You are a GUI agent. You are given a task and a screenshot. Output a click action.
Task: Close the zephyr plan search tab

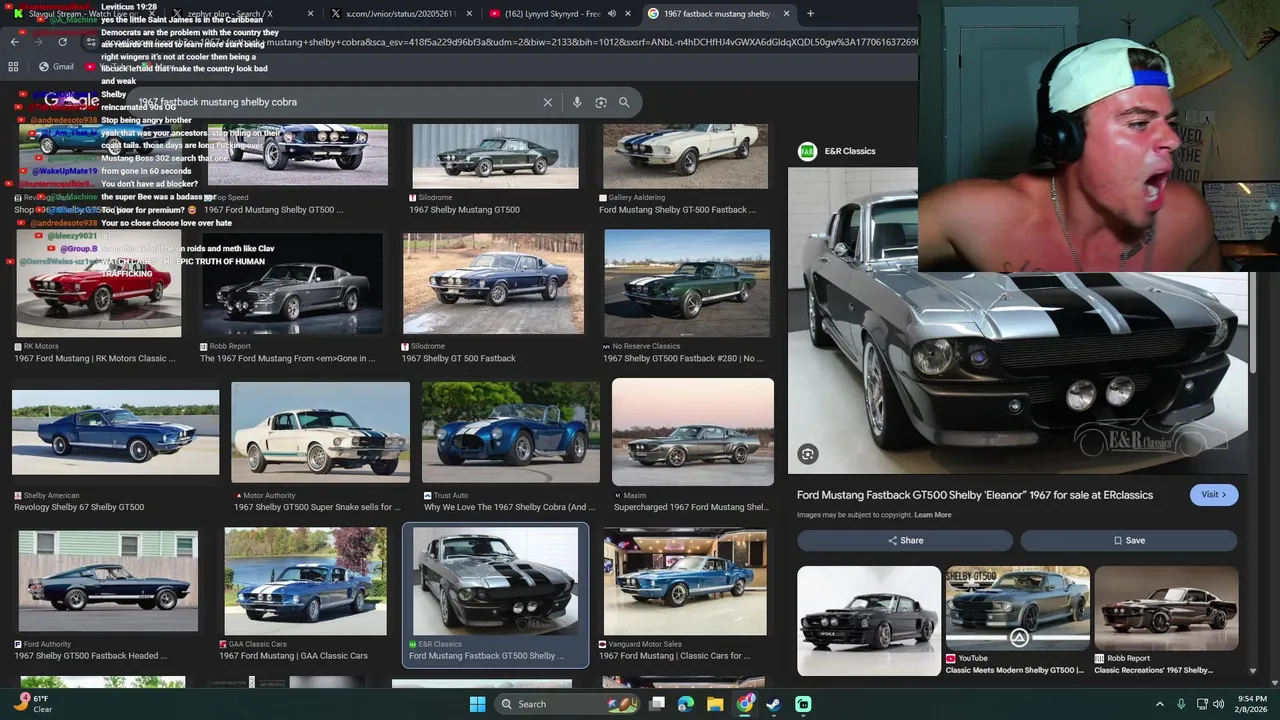[310, 14]
